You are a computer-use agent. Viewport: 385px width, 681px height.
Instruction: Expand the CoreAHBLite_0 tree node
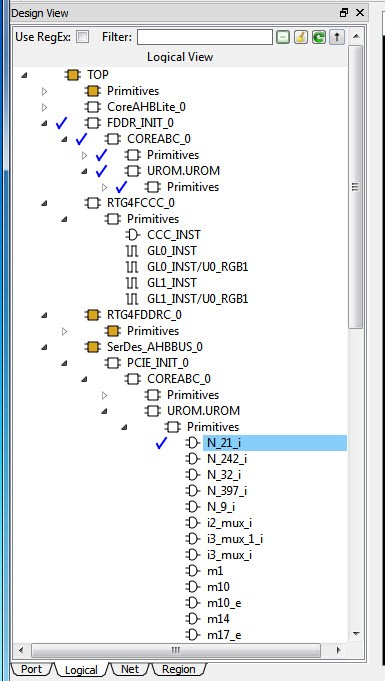pos(44,107)
